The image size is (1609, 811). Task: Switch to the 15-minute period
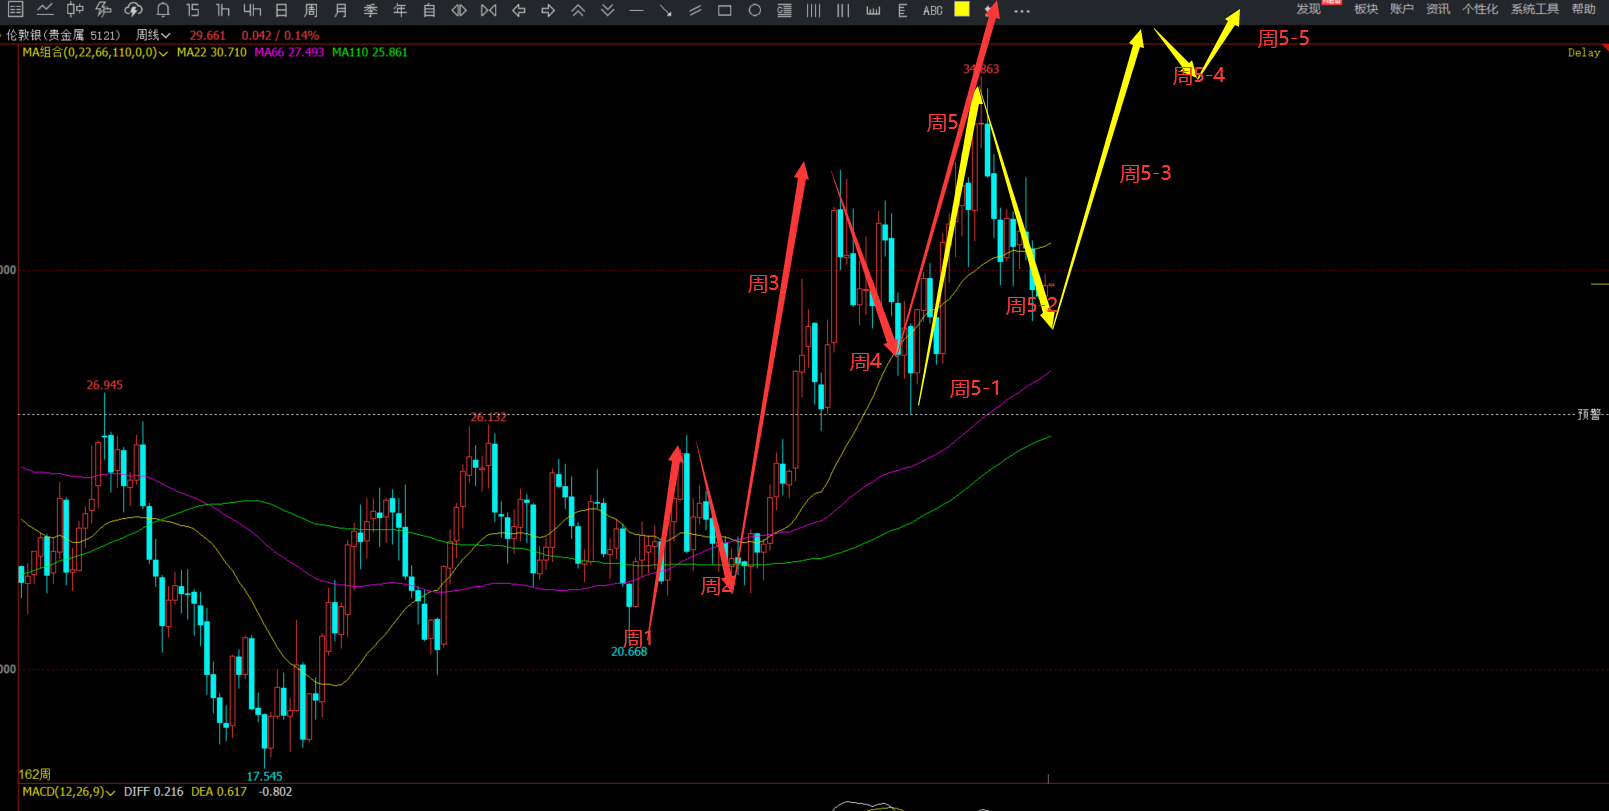[x=193, y=10]
